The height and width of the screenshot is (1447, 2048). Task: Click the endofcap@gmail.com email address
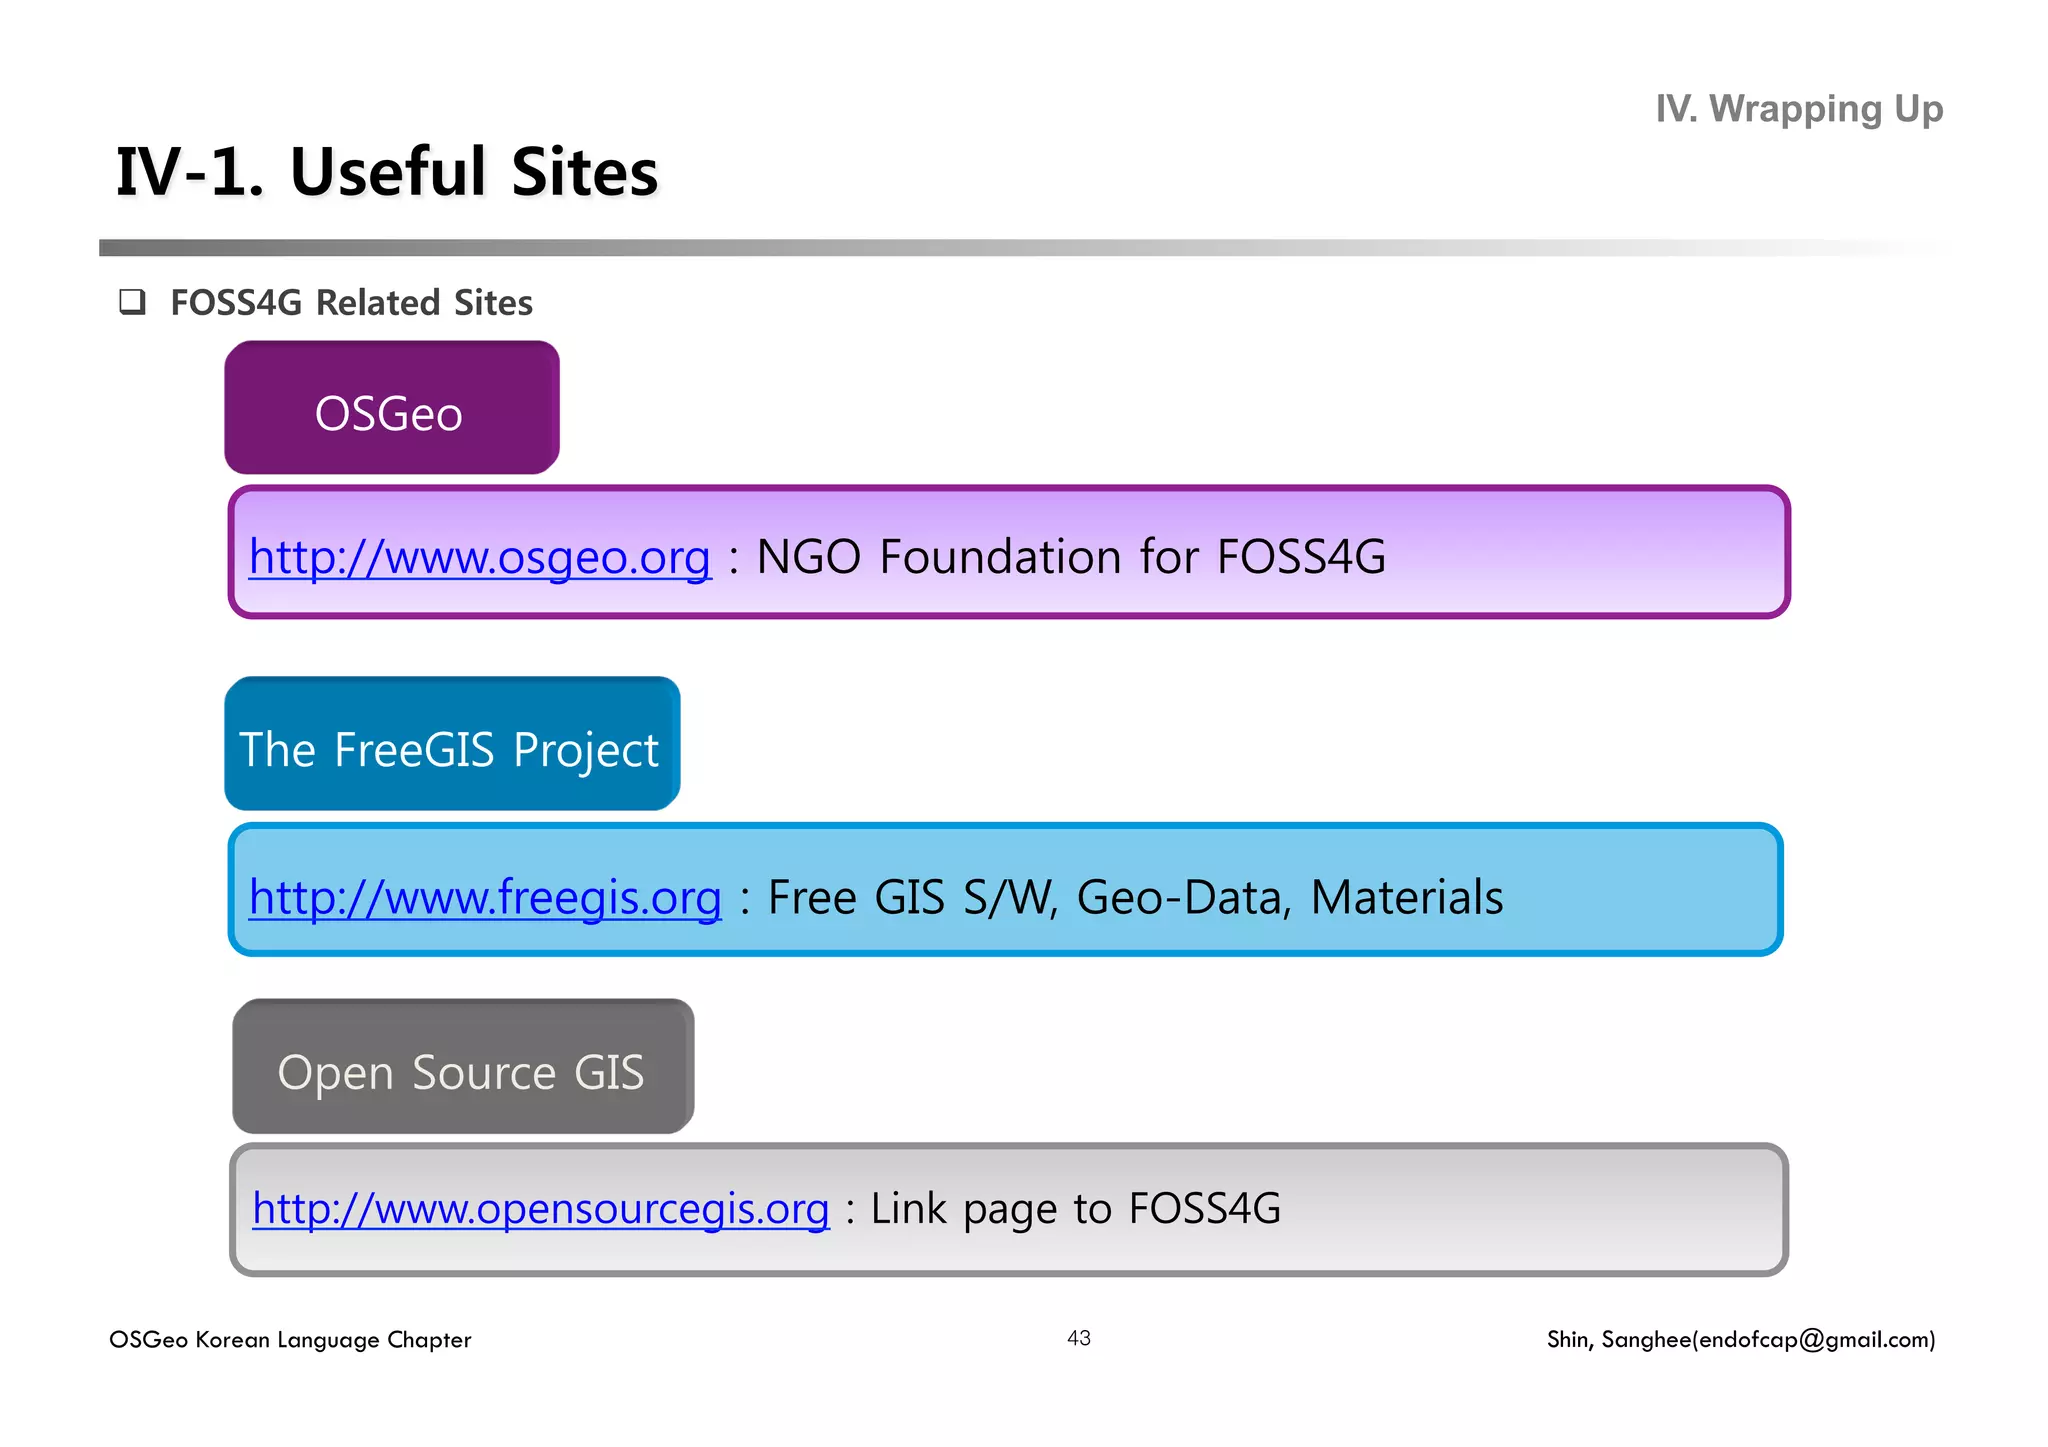pos(1812,1339)
